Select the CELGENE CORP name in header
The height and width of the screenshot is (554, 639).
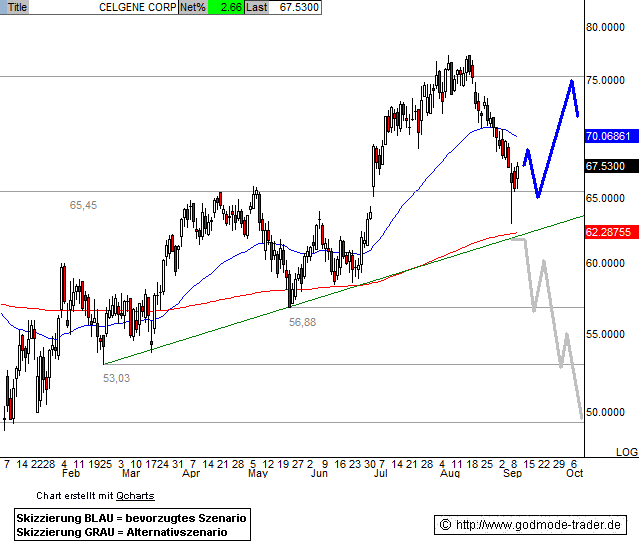(x=136, y=7)
